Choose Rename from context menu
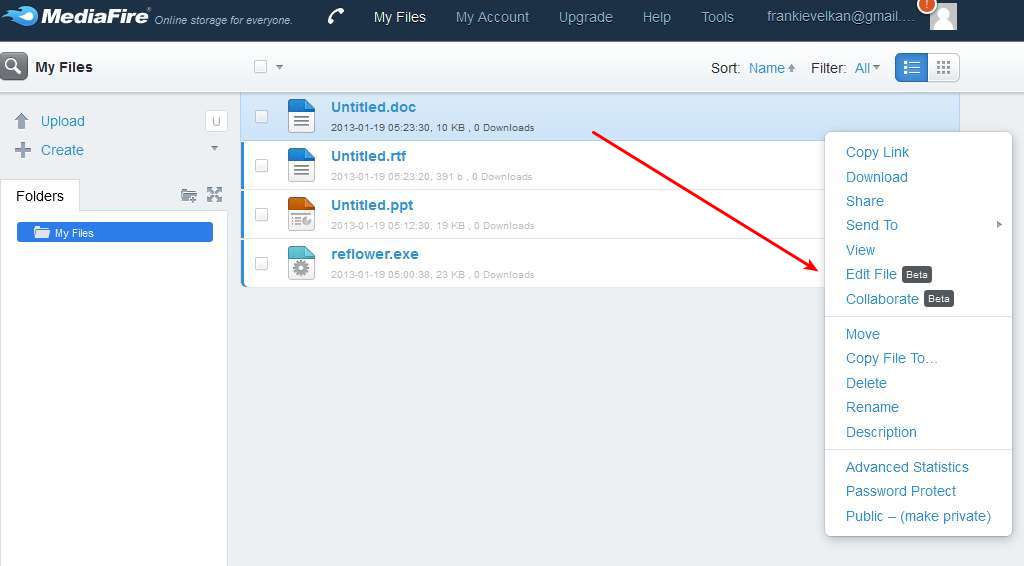Viewport: 1024px width, 566px height. (x=872, y=407)
